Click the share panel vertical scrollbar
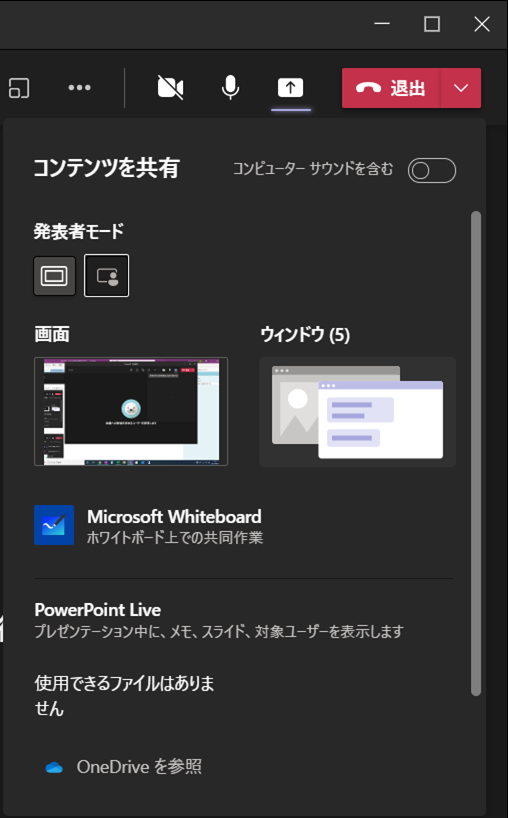This screenshot has height=818, width=508. point(476,453)
